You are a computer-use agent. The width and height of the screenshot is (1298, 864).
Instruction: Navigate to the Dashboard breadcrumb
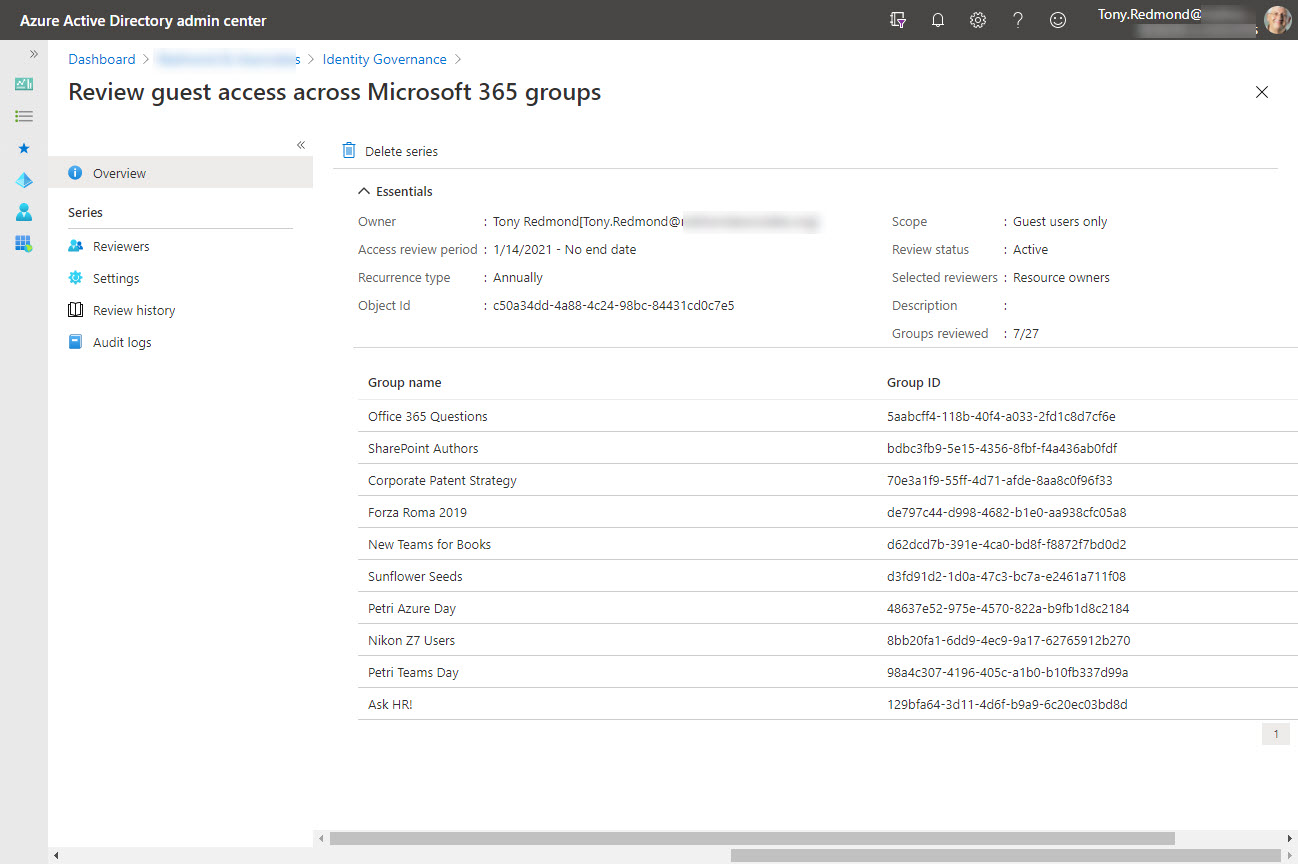click(101, 59)
